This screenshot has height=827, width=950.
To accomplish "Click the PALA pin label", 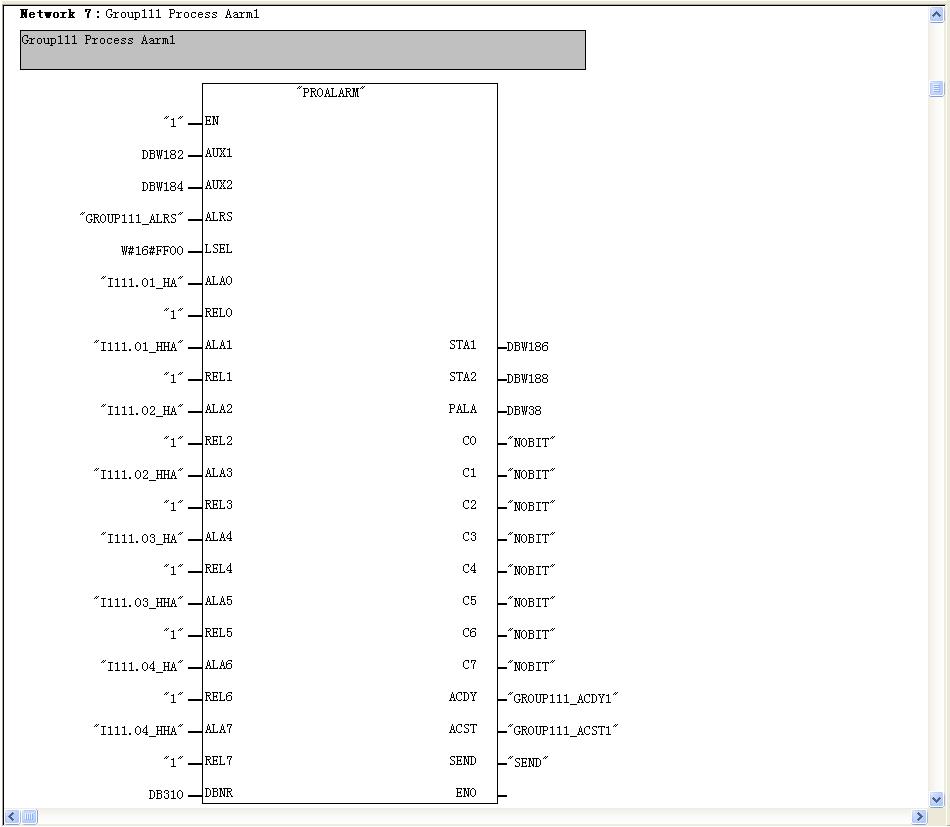I will (463, 409).
